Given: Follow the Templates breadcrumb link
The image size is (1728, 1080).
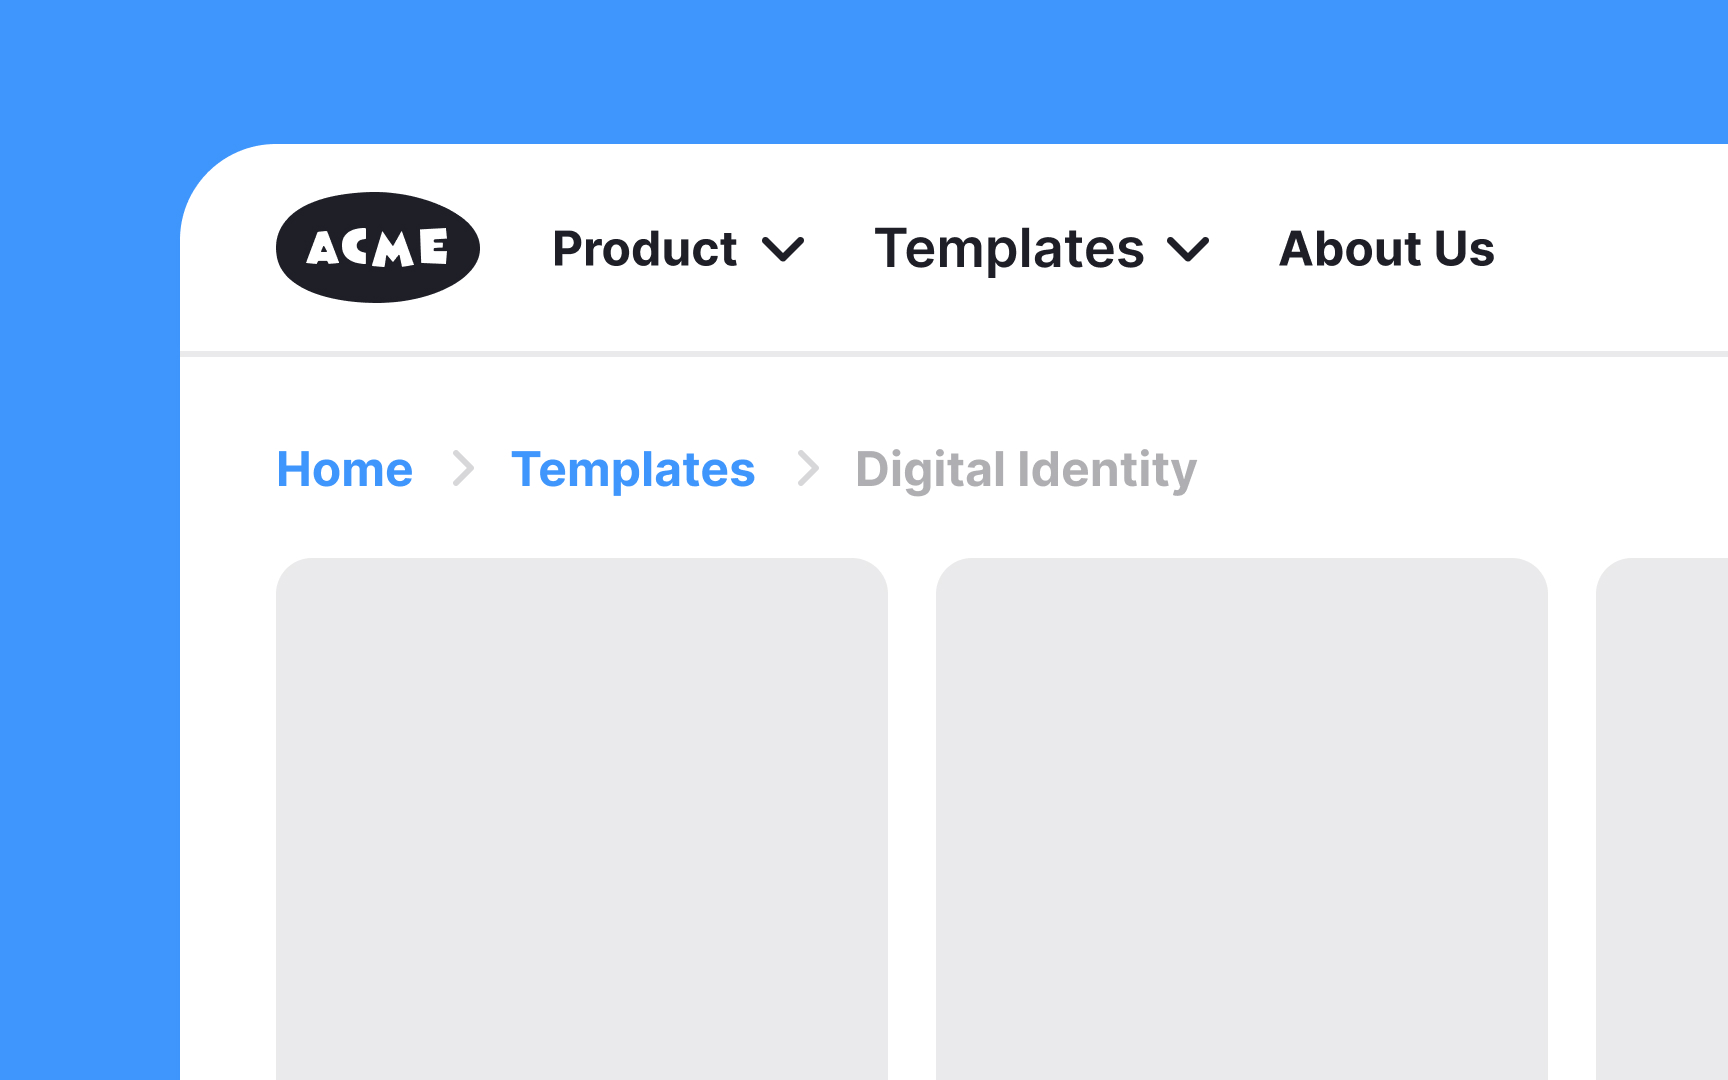Looking at the screenshot, I should (633, 469).
